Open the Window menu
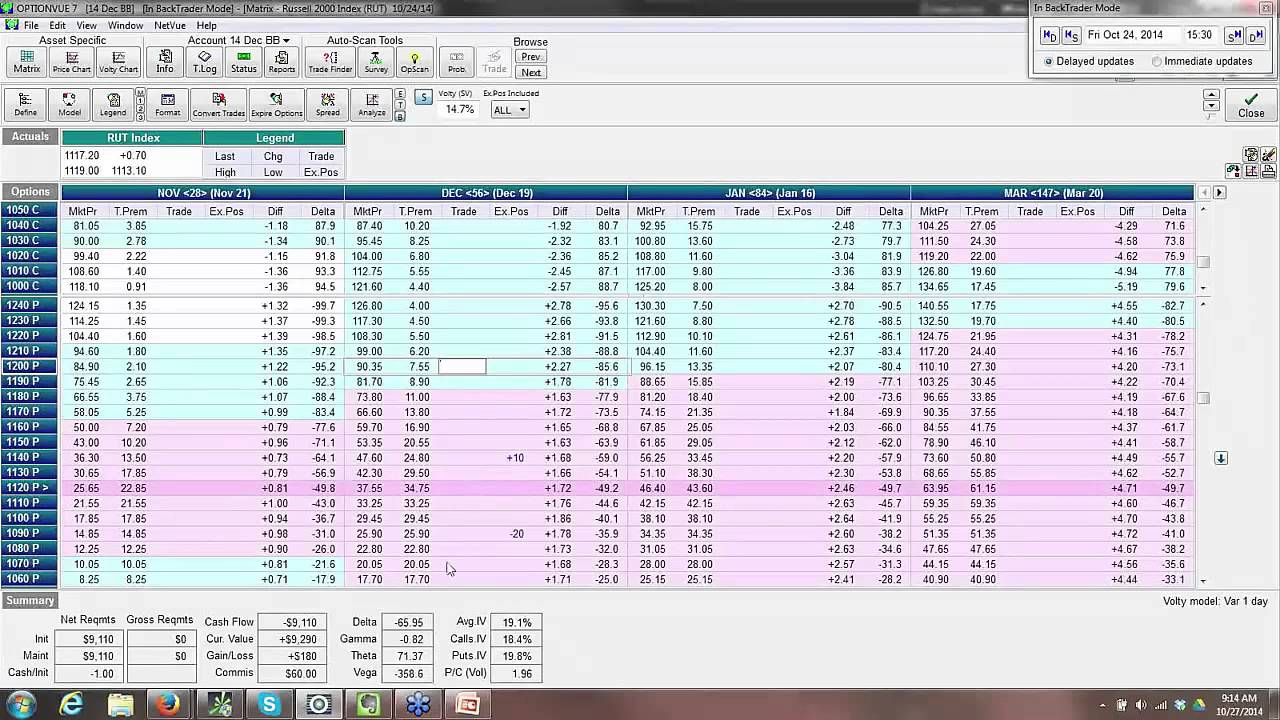 tap(125, 25)
